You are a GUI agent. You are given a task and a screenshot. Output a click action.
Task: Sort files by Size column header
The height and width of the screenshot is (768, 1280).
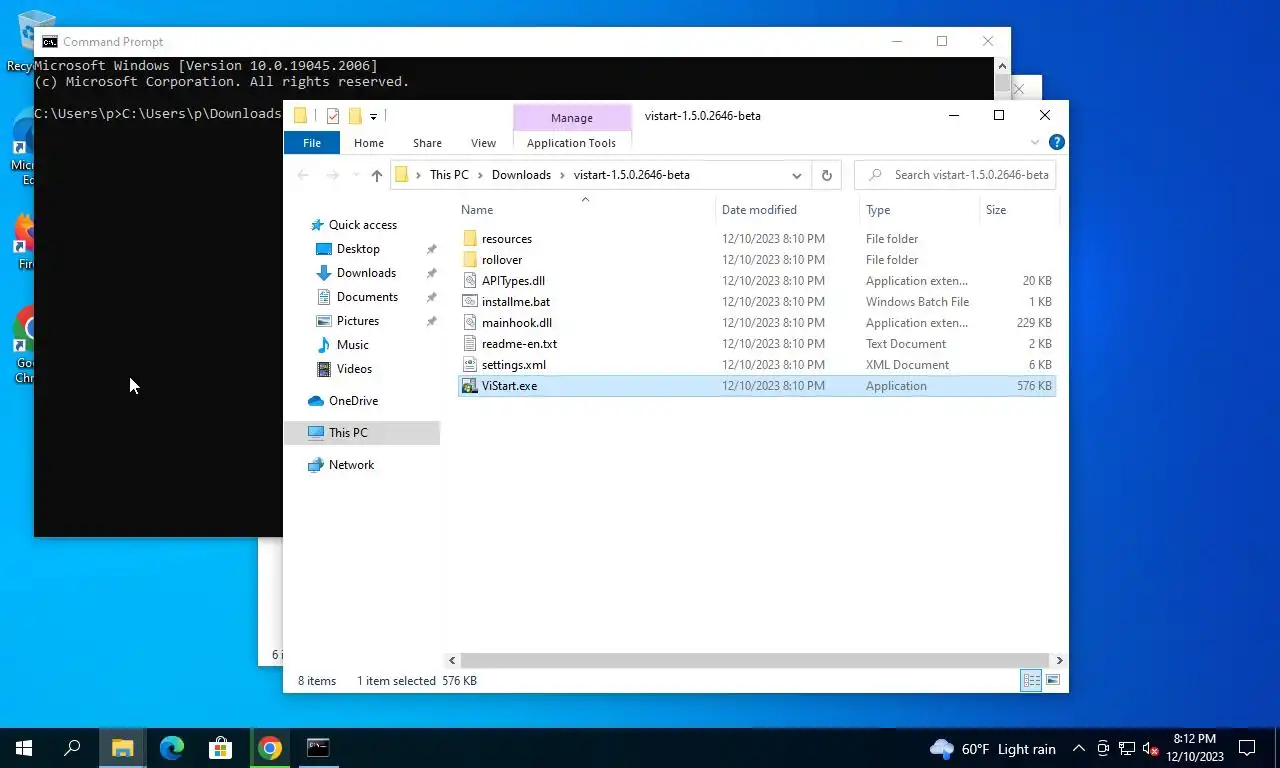coord(1018,210)
